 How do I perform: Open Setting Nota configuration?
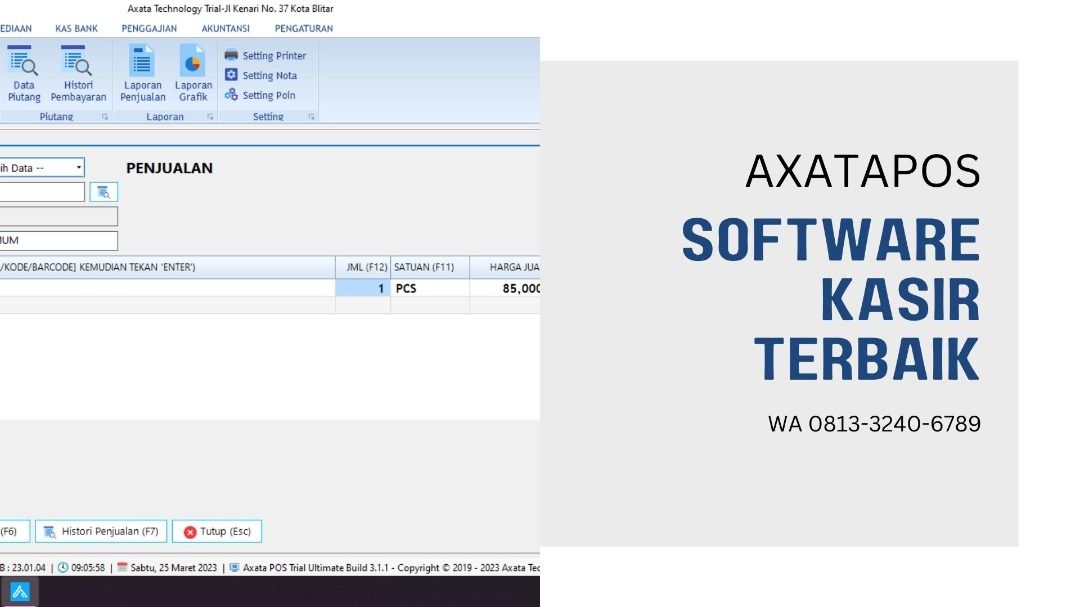click(261, 76)
